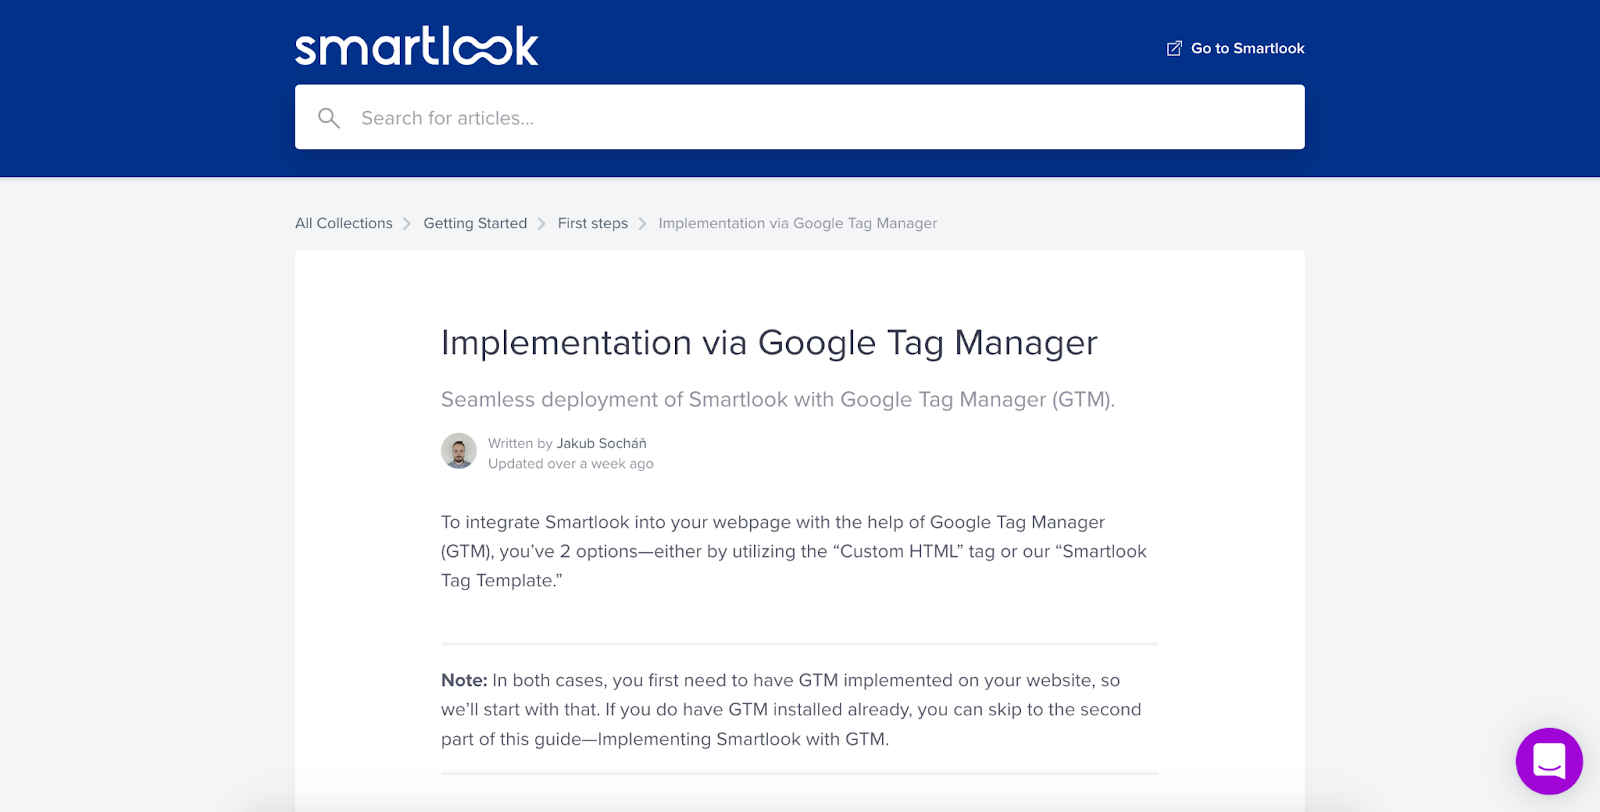Click the bold Note: label
This screenshot has width=1600, height=812.
click(x=464, y=680)
